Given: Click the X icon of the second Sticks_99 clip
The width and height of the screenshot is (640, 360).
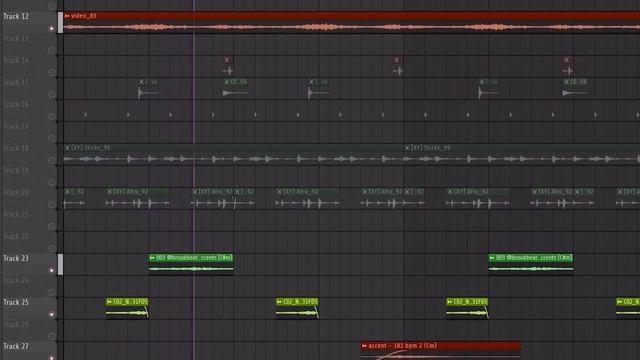Looking at the screenshot, I should pyautogui.click(x=407, y=148).
